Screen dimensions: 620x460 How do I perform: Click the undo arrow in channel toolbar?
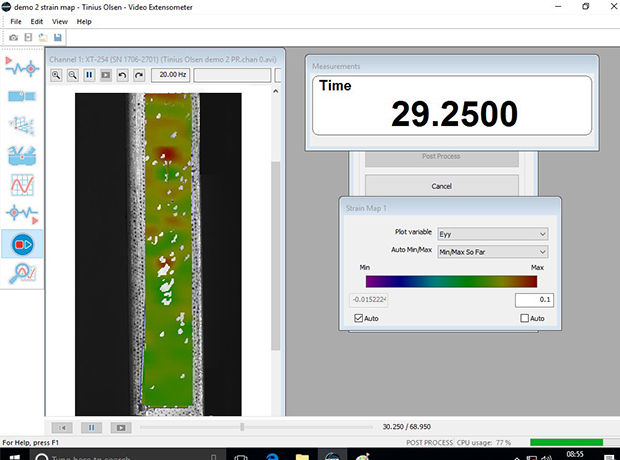tap(122, 75)
